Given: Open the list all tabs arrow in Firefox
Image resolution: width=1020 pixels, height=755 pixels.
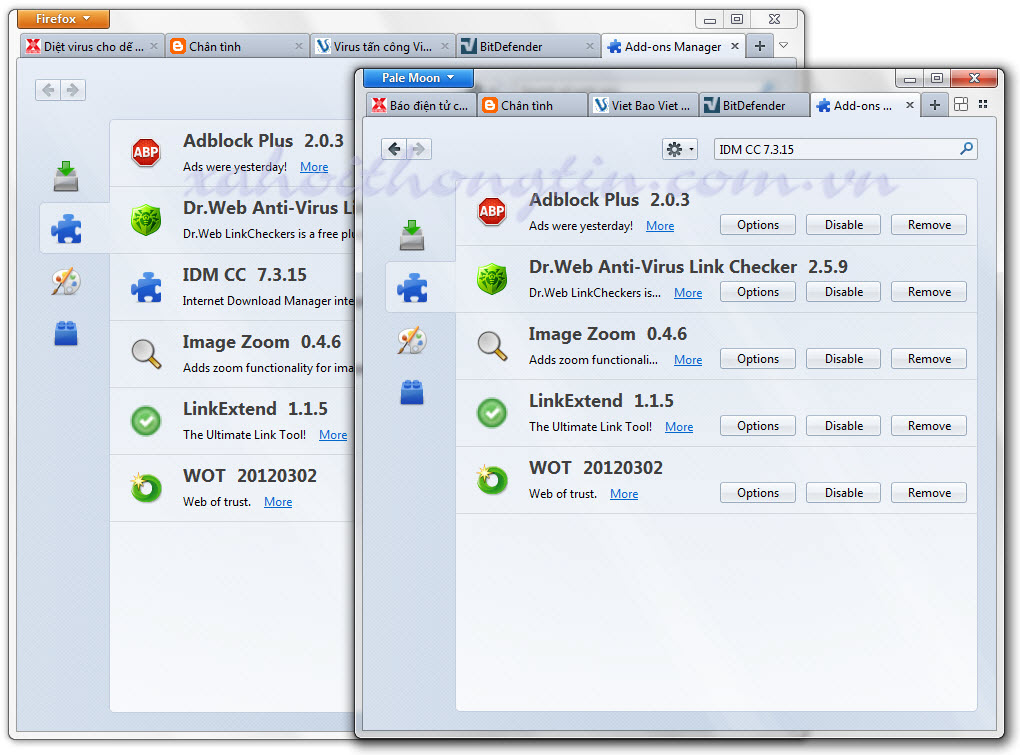Looking at the screenshot, I should [x=784, y=46].
